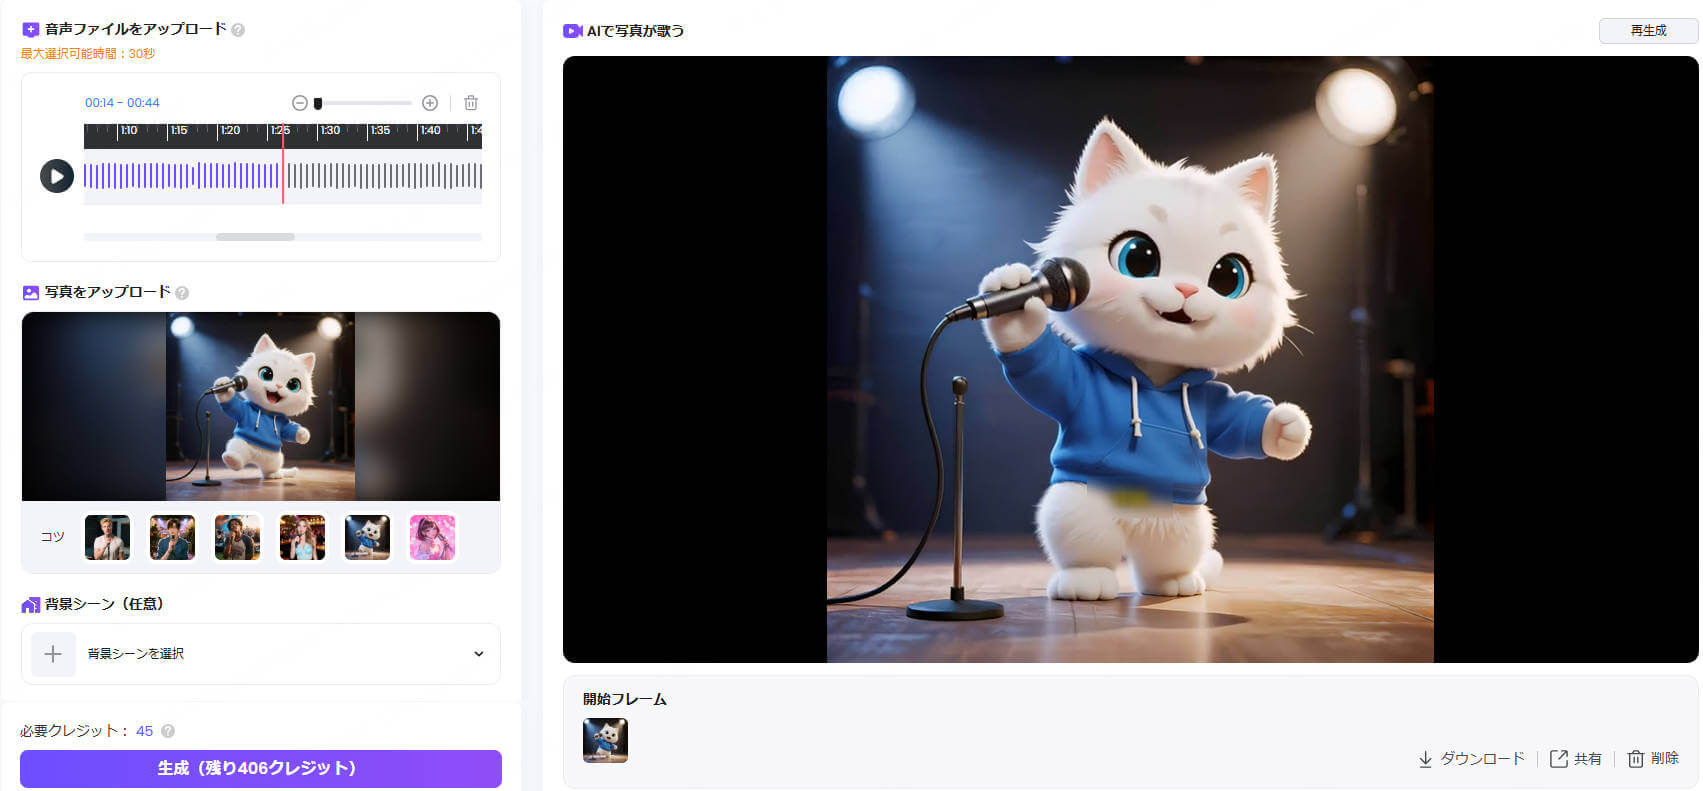Screen dimensions: 1703x791
Task: Select the uploaded cat photo preview
Action: (x=260, y=406)
